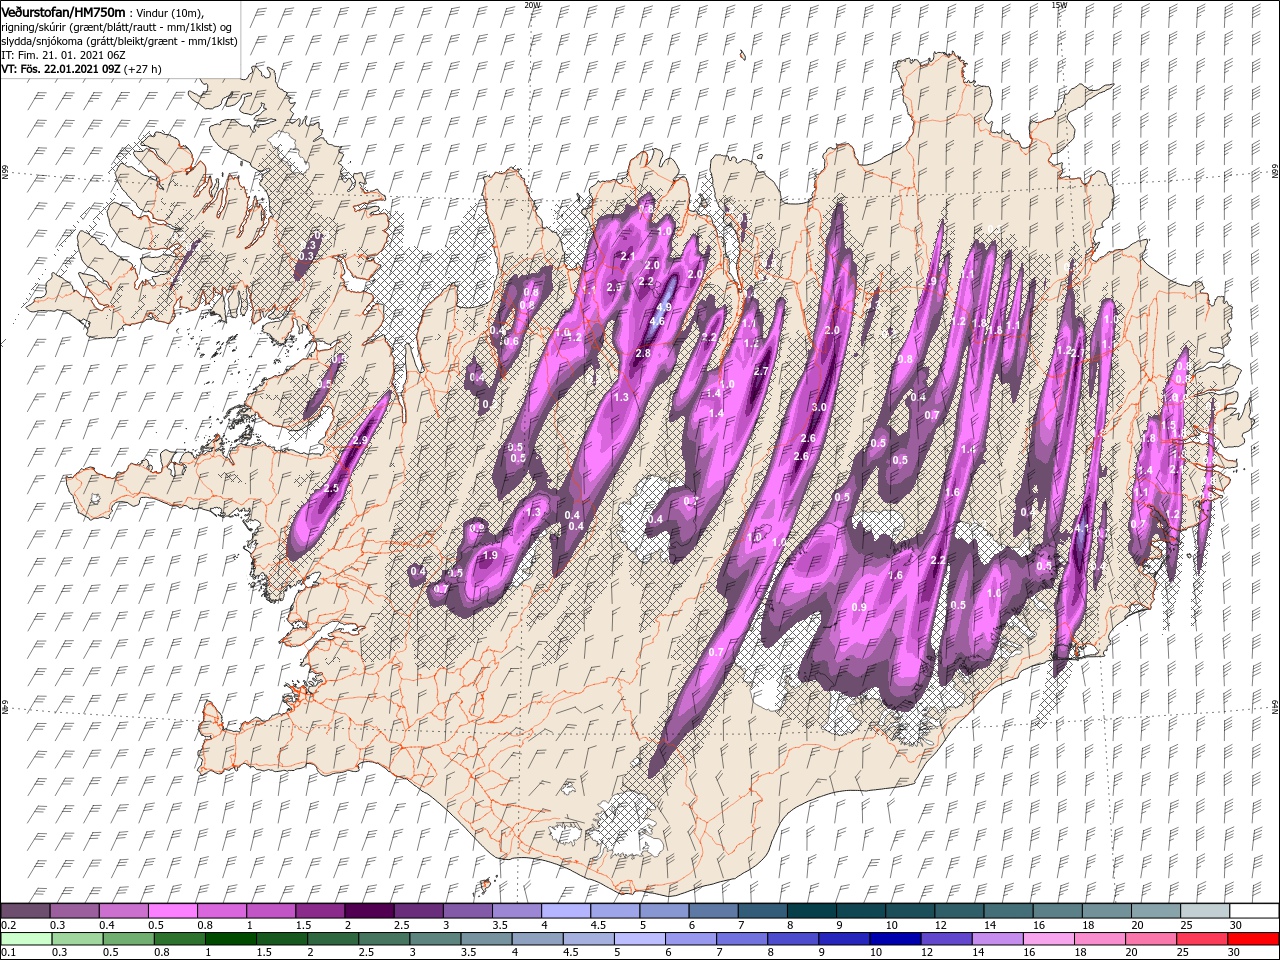Viewport: 1280px width, 960px height.
Task: Click the 15W longitude label
Action: (x=1059, y=5)
